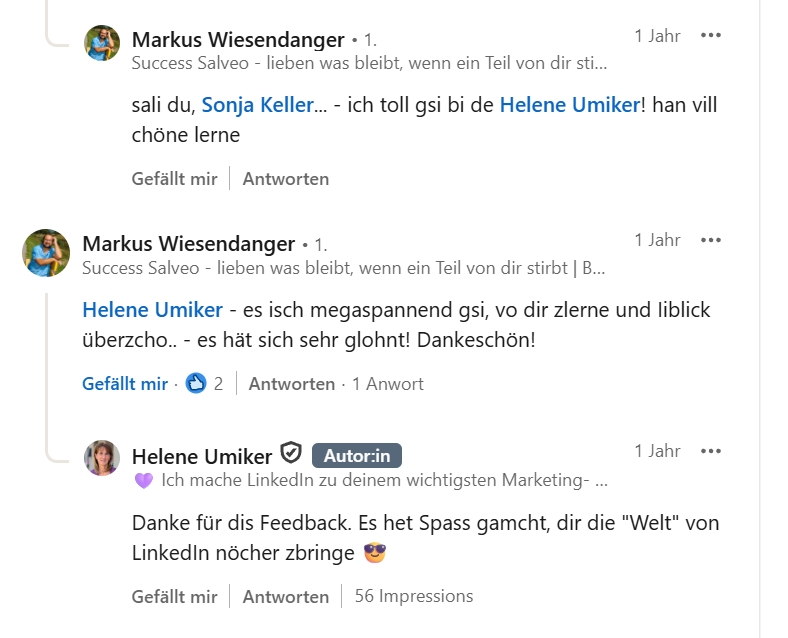Toggle the blue 'Gefällt mir' on Markus's comment
Screen dimensions: 788x638
click(x=125, y=384)
